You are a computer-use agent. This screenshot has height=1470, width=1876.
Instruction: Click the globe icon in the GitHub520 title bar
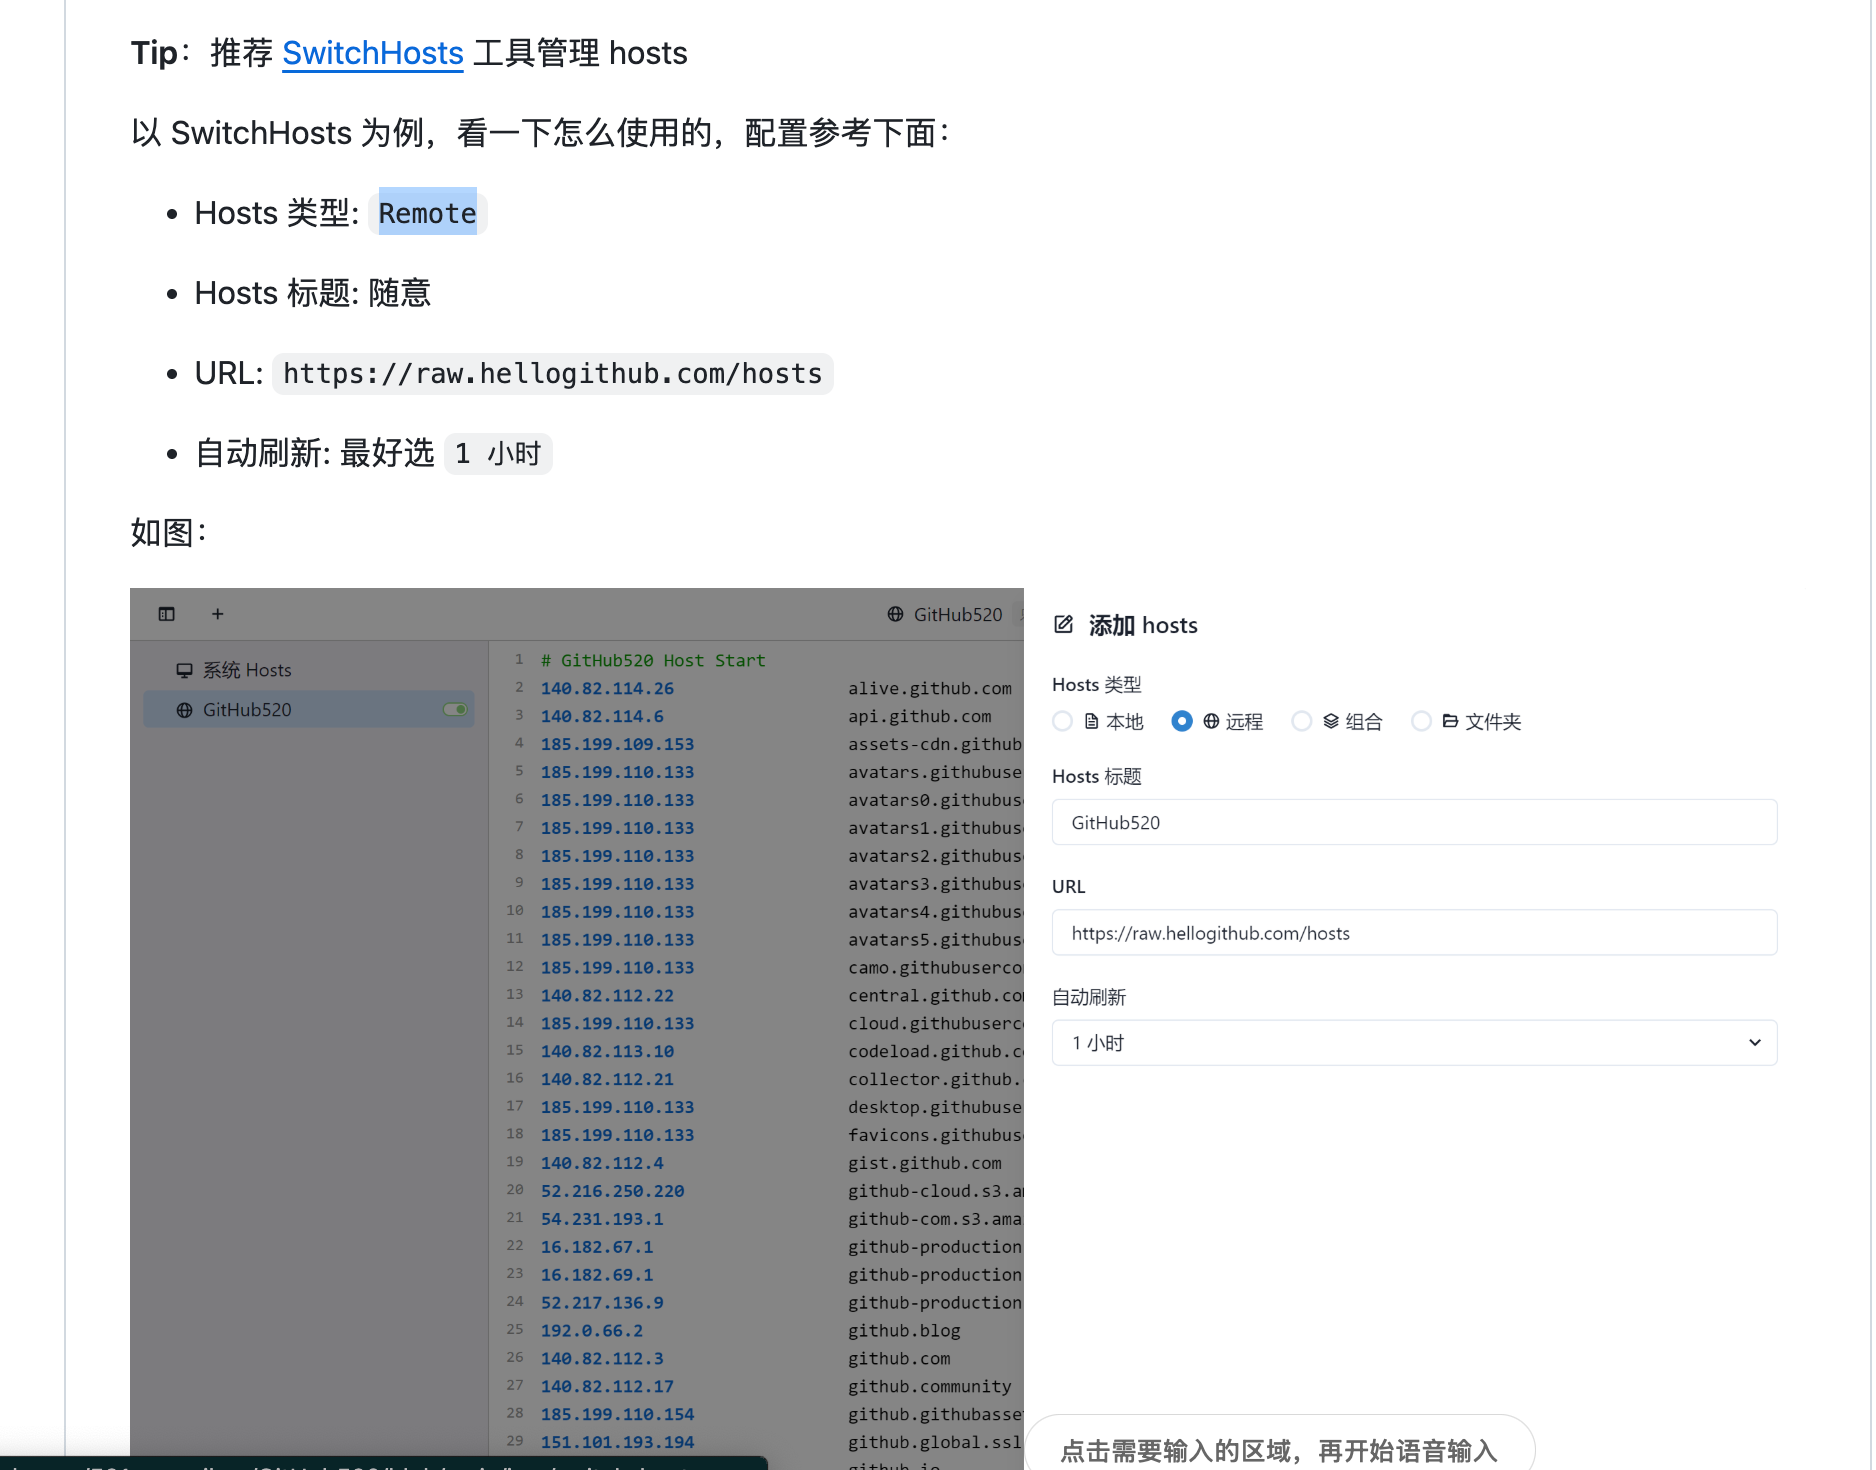tap(895, 614)
